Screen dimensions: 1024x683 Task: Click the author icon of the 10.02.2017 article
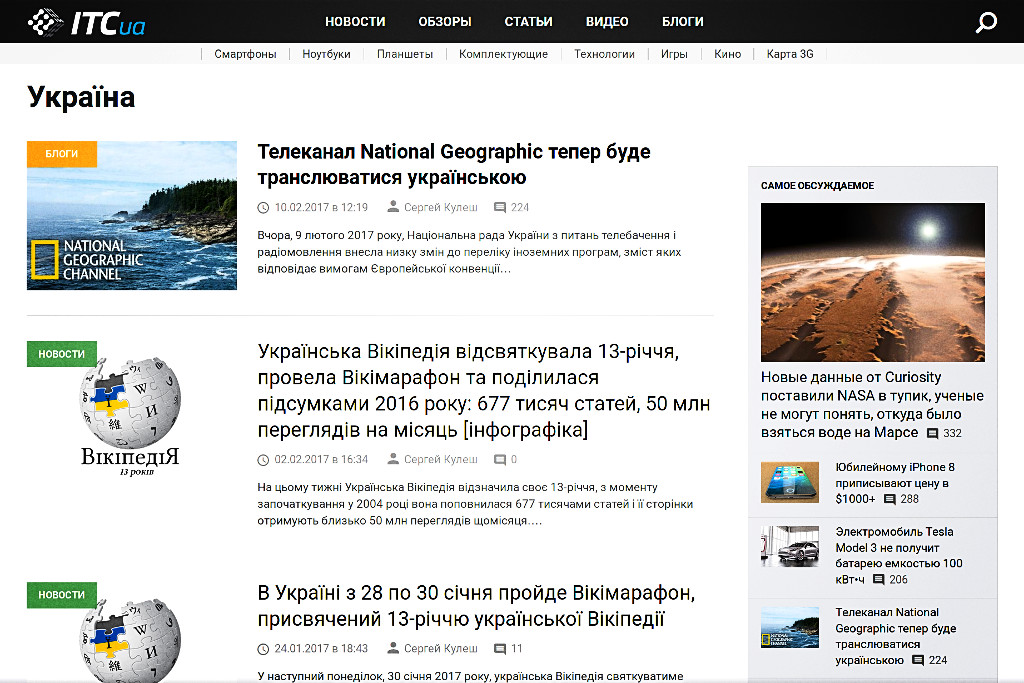pos(393,207)
